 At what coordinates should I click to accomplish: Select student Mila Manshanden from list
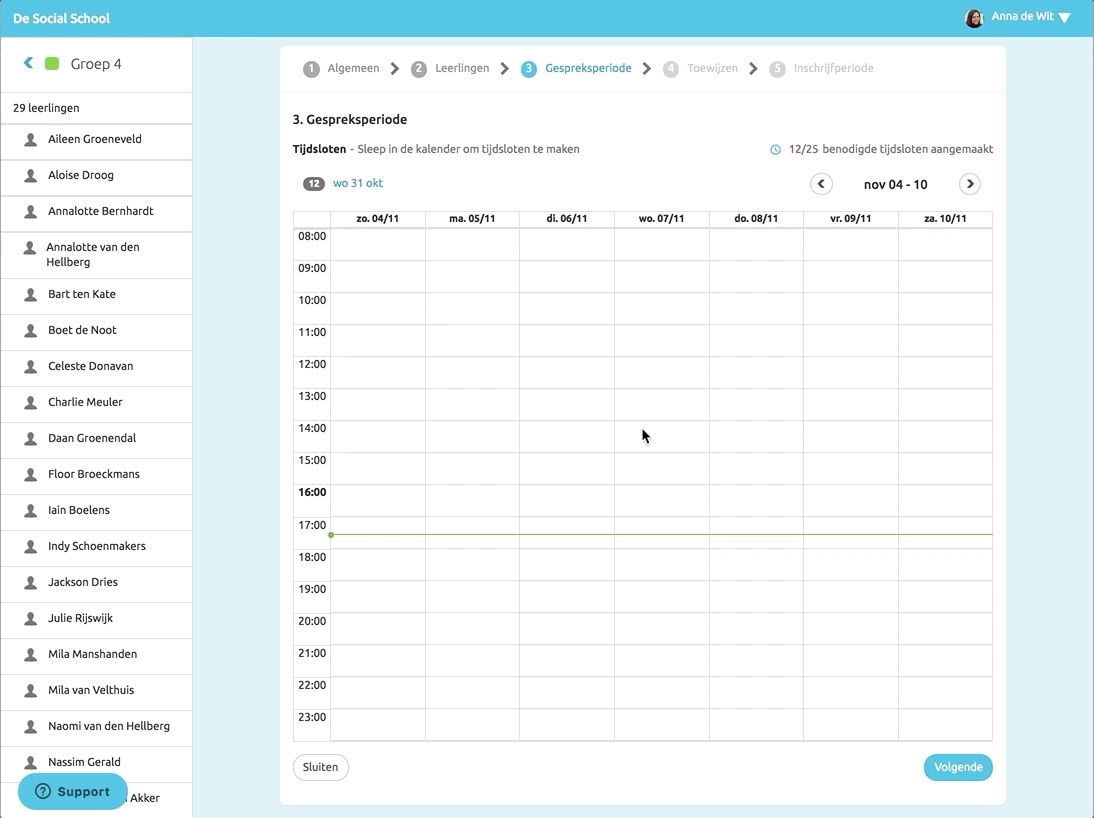pos(92,654)
